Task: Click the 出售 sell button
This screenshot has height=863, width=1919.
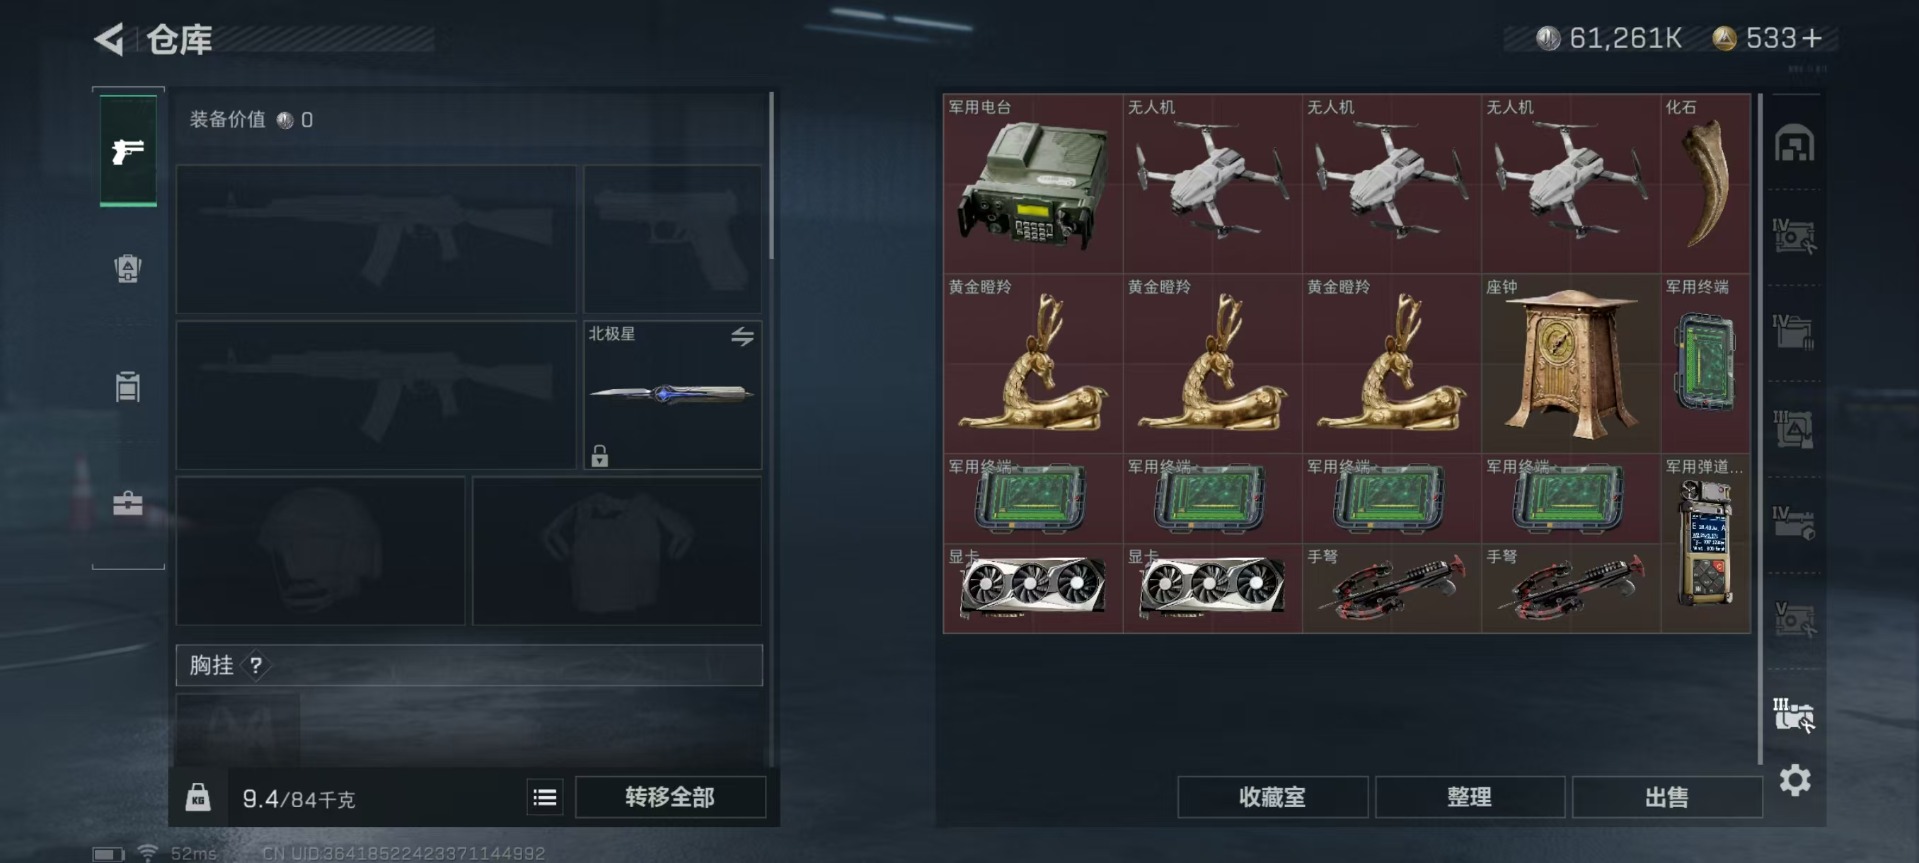Action: pos(1666,797)
